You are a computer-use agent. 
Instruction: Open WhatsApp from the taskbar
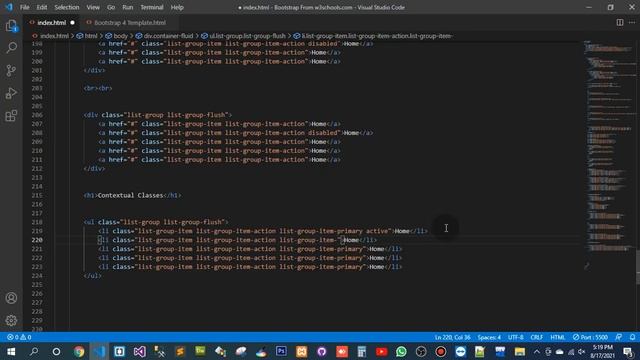pyautogui.click(x=401, y=351)
